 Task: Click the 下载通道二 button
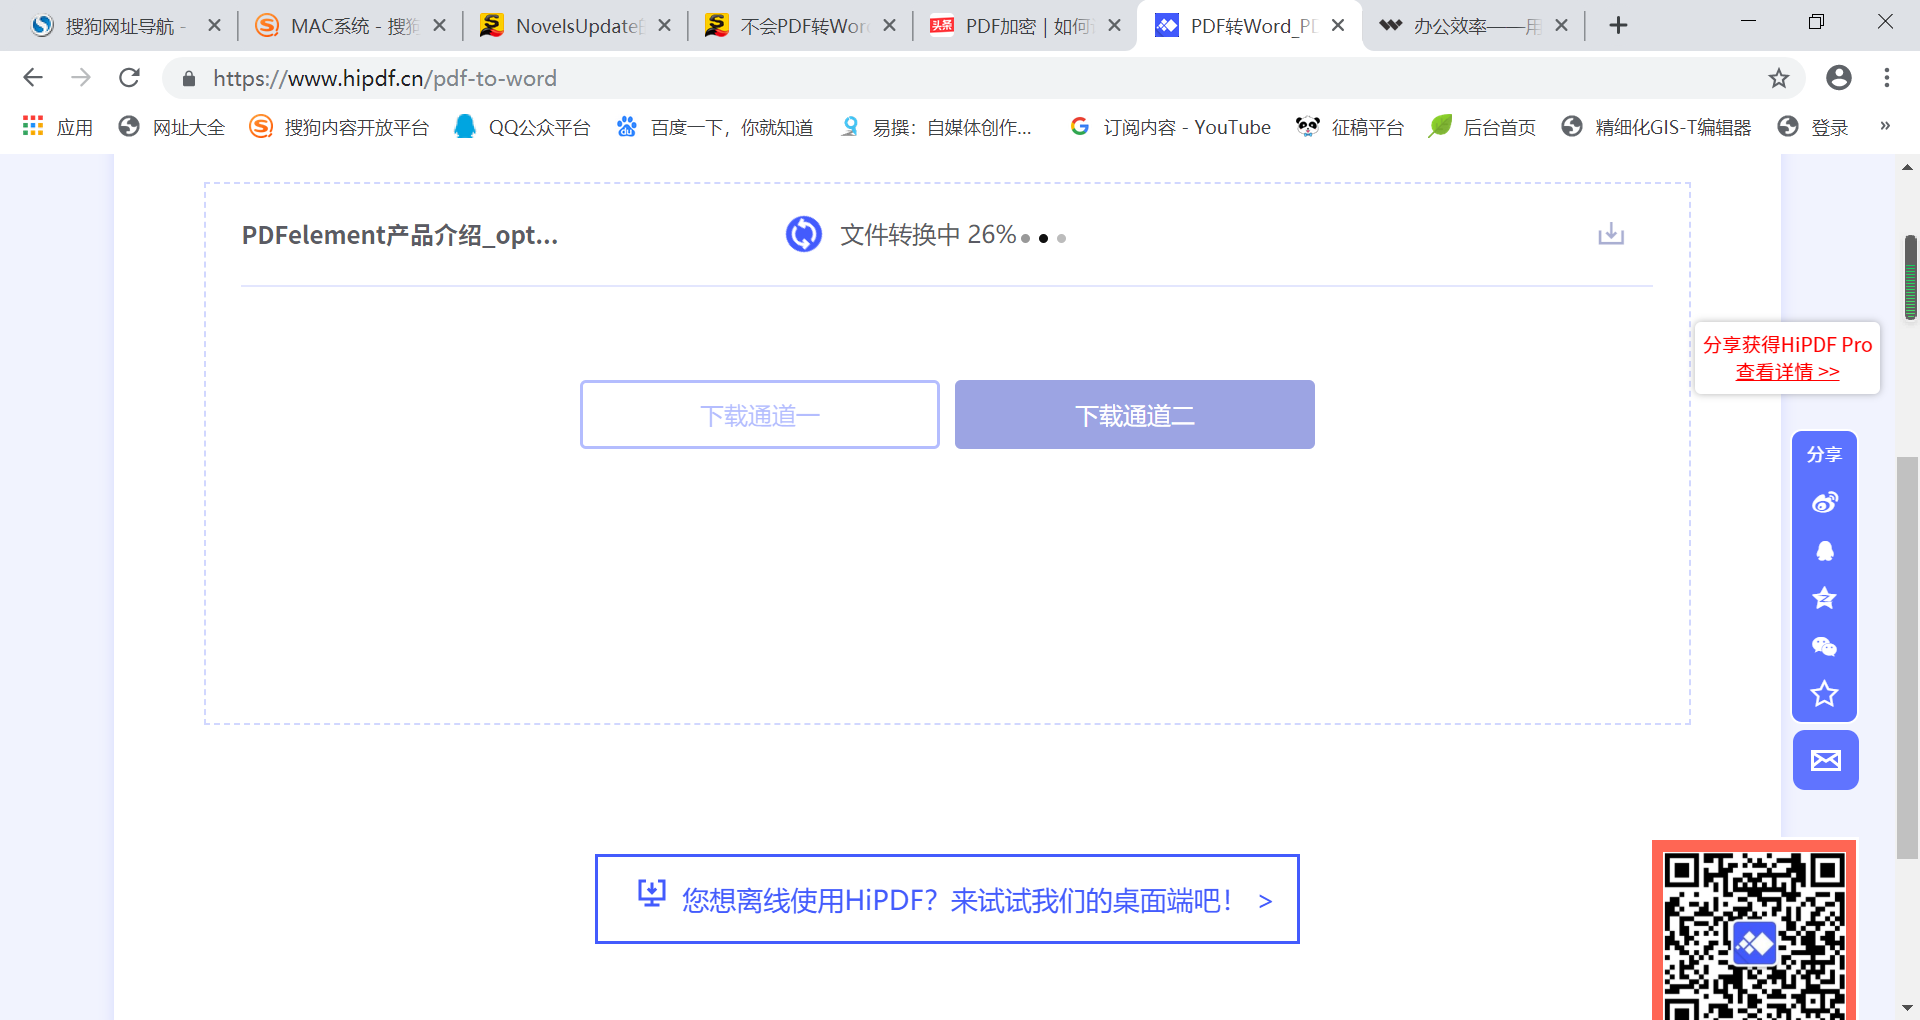pyautogui.click(x=1134, y=415)
